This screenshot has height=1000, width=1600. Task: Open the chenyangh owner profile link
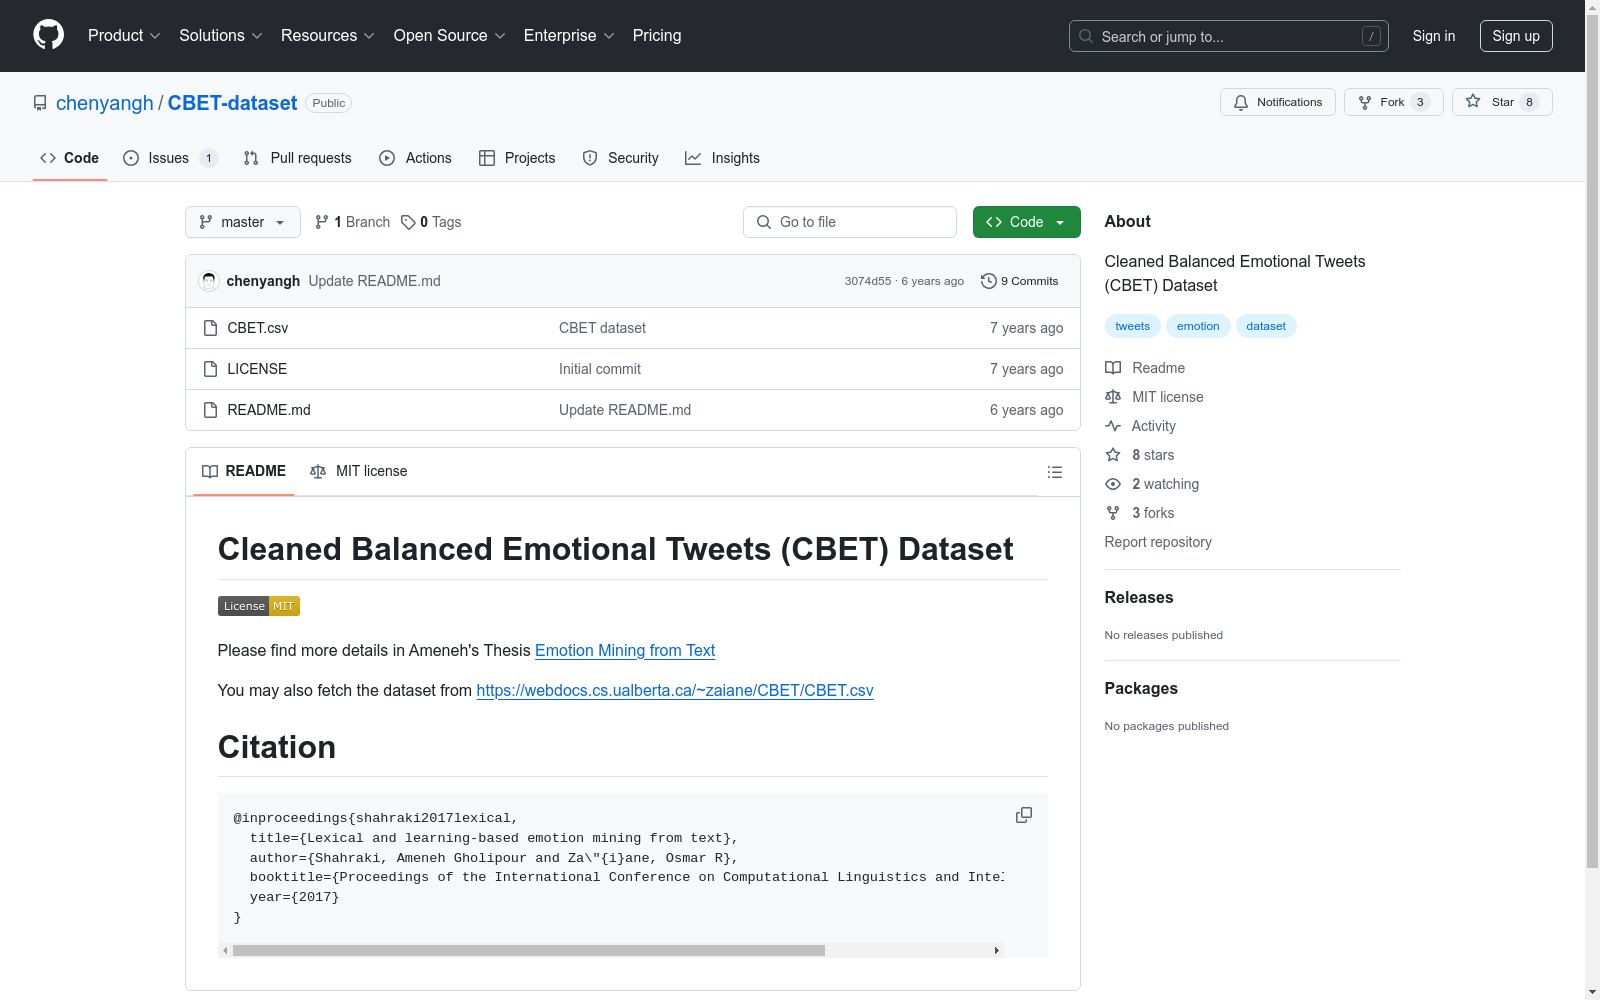105,103
